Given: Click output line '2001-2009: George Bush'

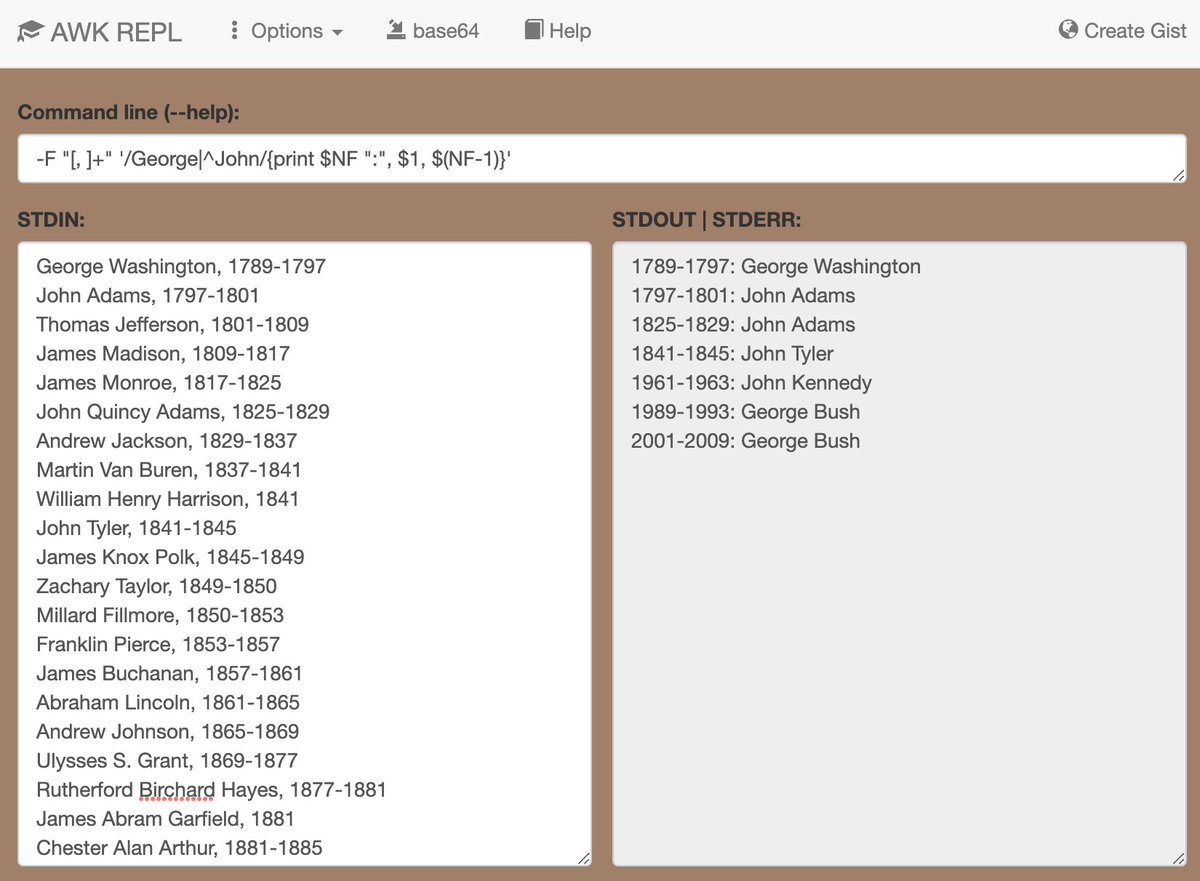Looking at the screenshot, I should (746, 440).
